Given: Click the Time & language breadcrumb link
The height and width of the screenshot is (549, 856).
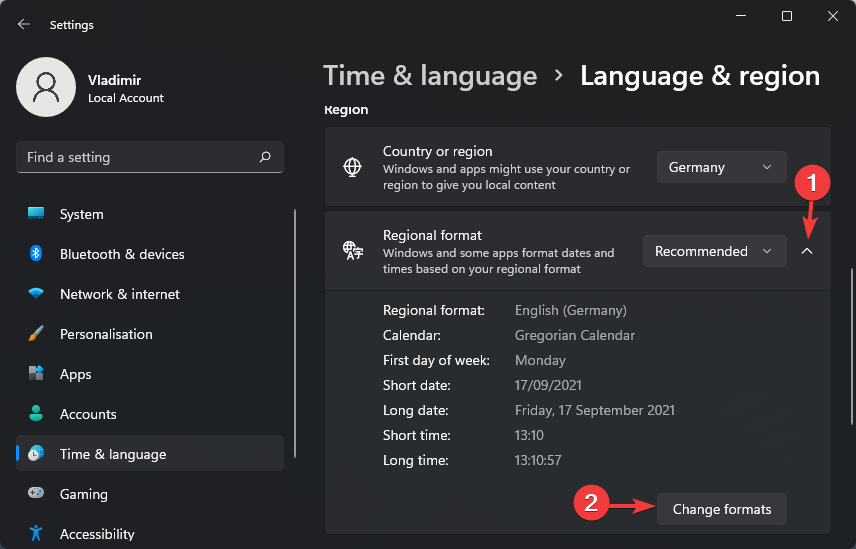Looking at the screenshot, I should (430, 76).
